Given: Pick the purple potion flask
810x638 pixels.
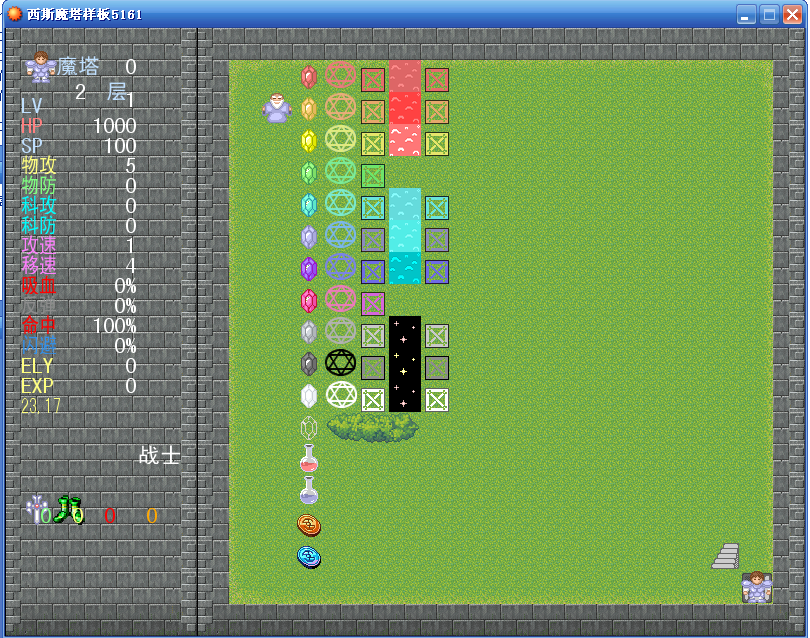Looking at the screenshot, I should [309, 490].
